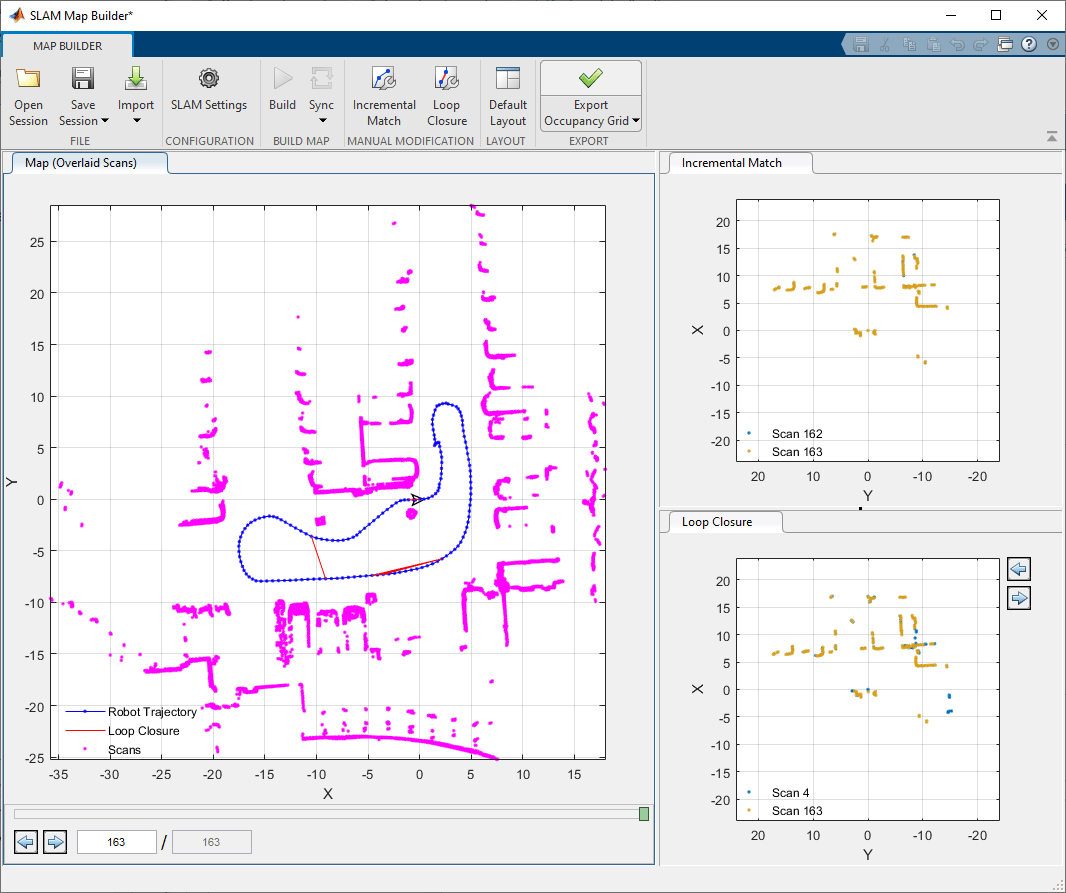Open the Export Occupancy Grid dropdown arrow

(635, 121)
